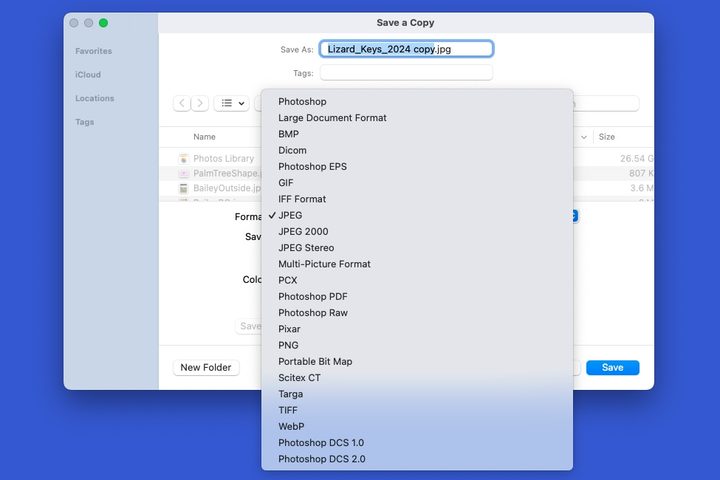
Task: Edit the Save As filename field
Action: 406,49
